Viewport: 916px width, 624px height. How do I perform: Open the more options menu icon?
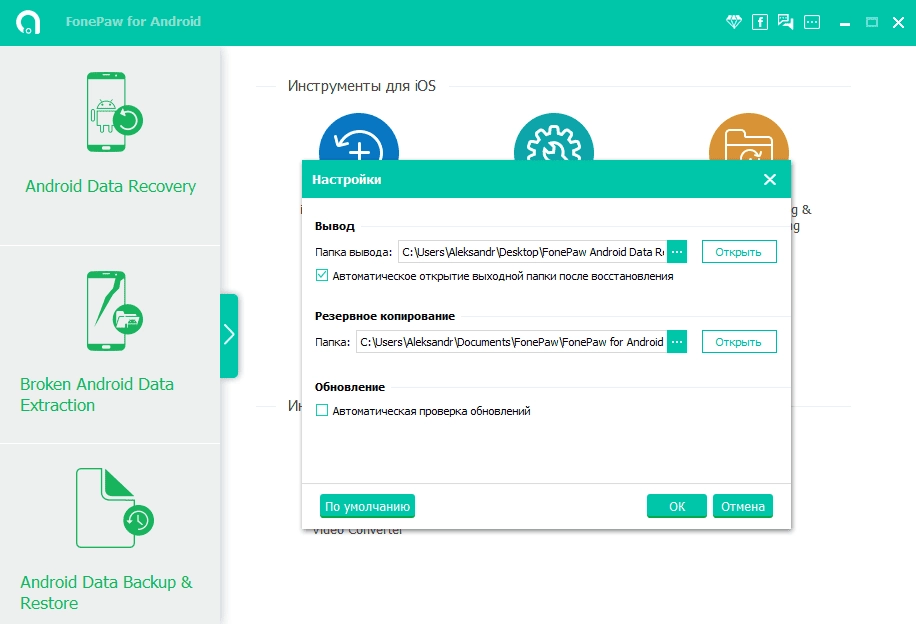tap(812, 22)
